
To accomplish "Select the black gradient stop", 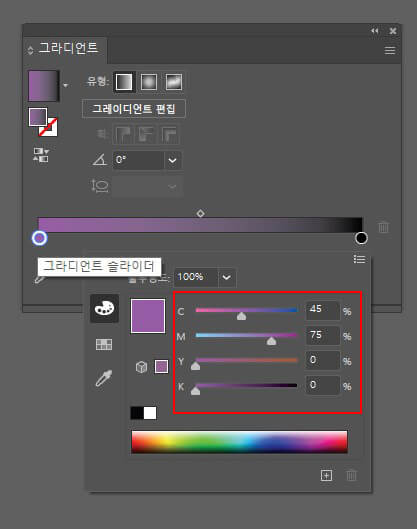I will point(361,238).
